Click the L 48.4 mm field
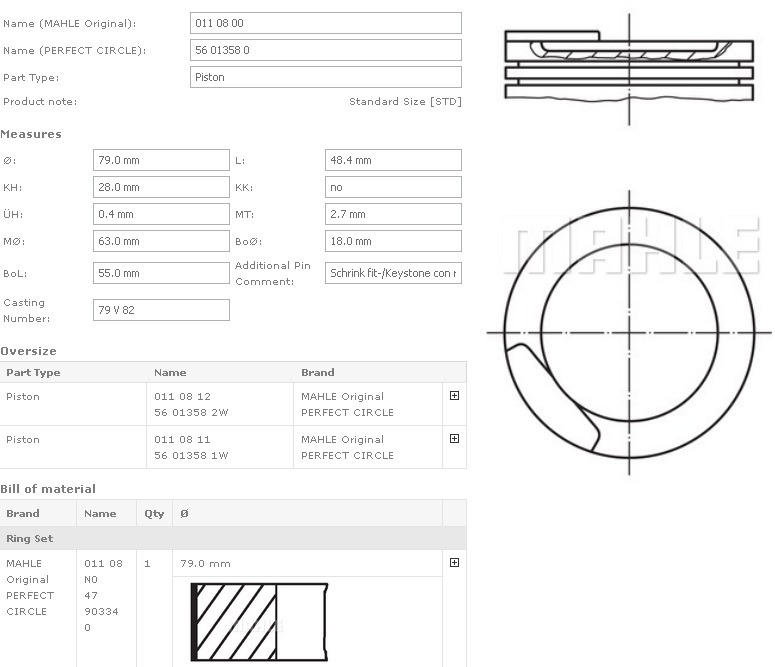The image size is (775, 667). click(393, 160)
